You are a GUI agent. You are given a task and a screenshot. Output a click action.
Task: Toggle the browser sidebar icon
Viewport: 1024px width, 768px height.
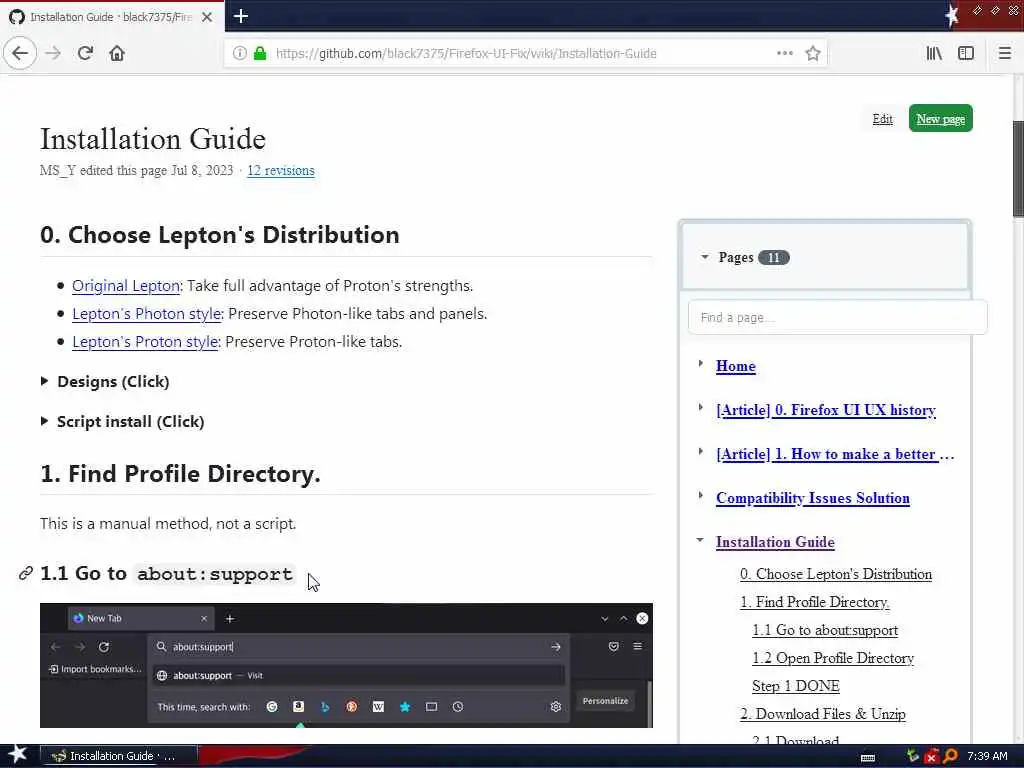(966, 53)
